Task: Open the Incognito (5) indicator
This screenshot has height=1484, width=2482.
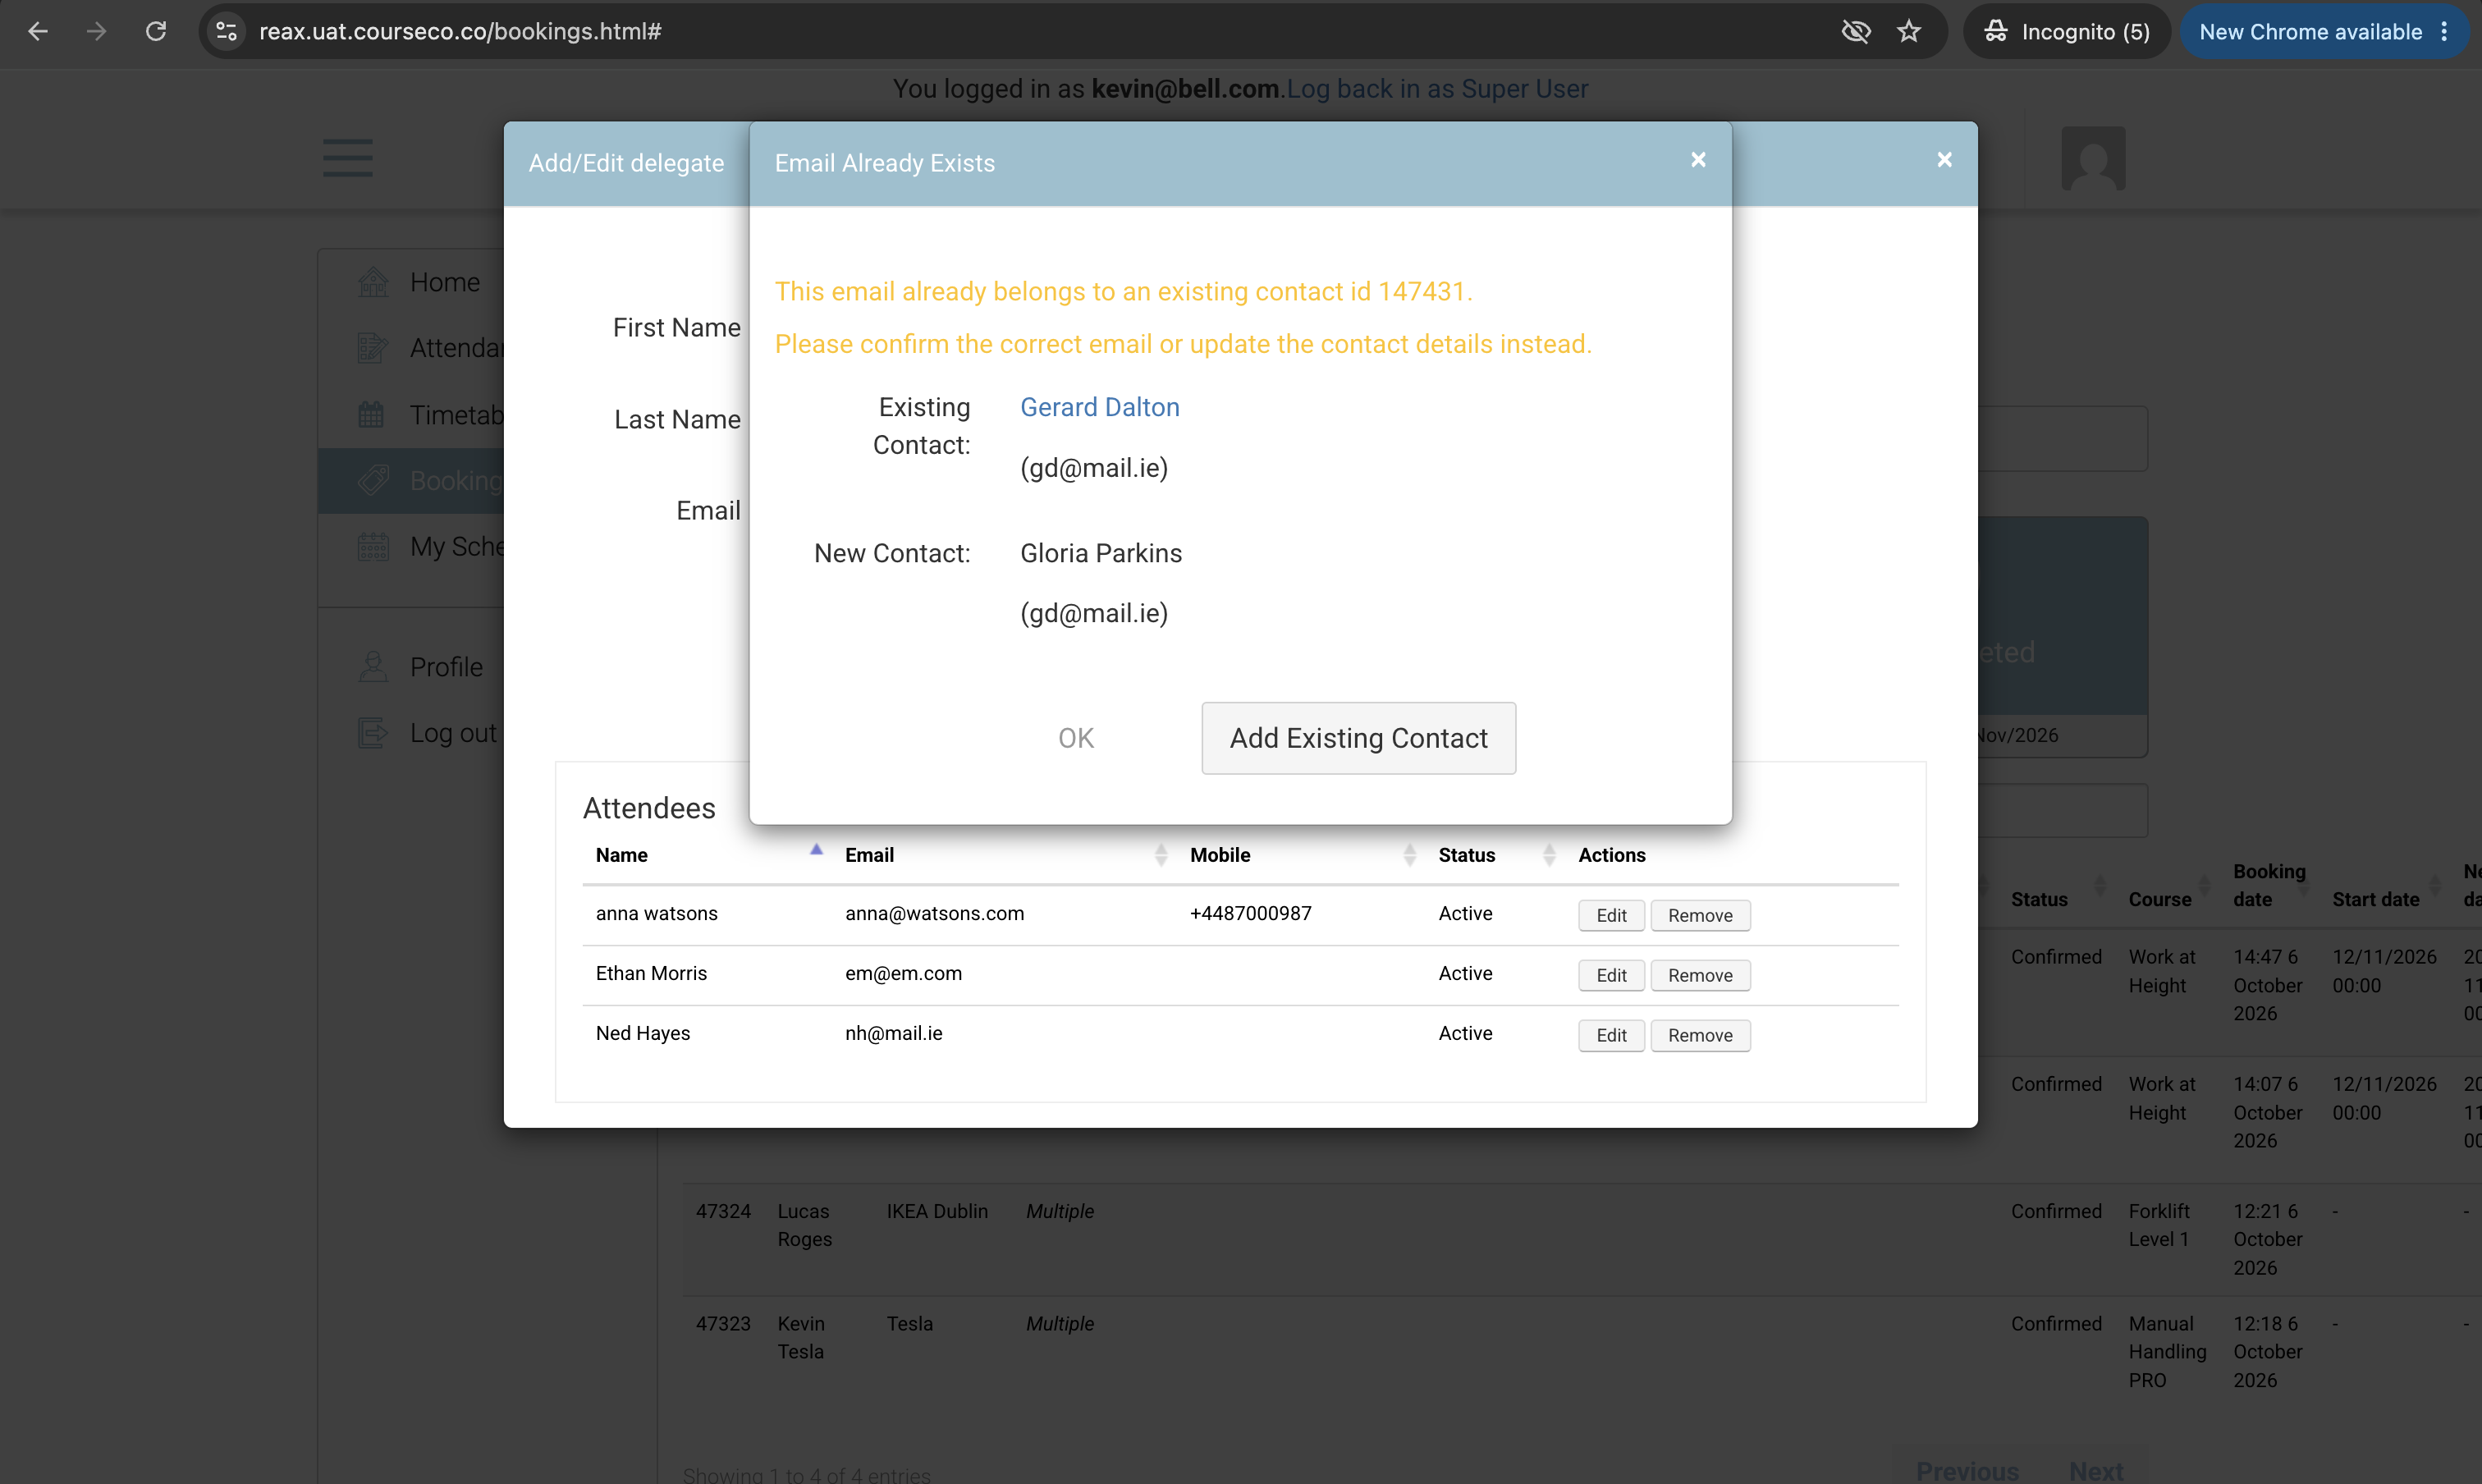Action: coord(2066,31)
